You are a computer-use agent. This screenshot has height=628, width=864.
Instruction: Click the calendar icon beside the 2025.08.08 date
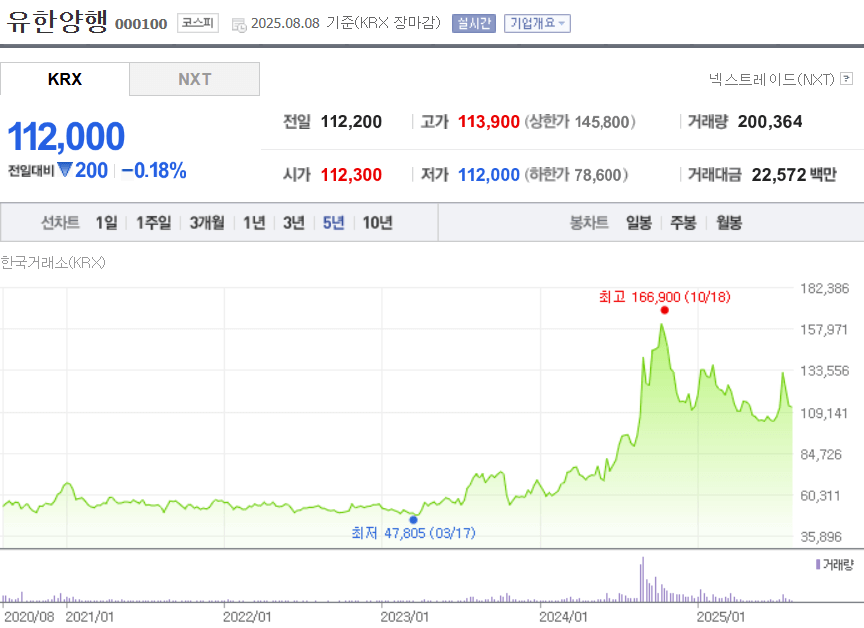(x=239, y=25)
